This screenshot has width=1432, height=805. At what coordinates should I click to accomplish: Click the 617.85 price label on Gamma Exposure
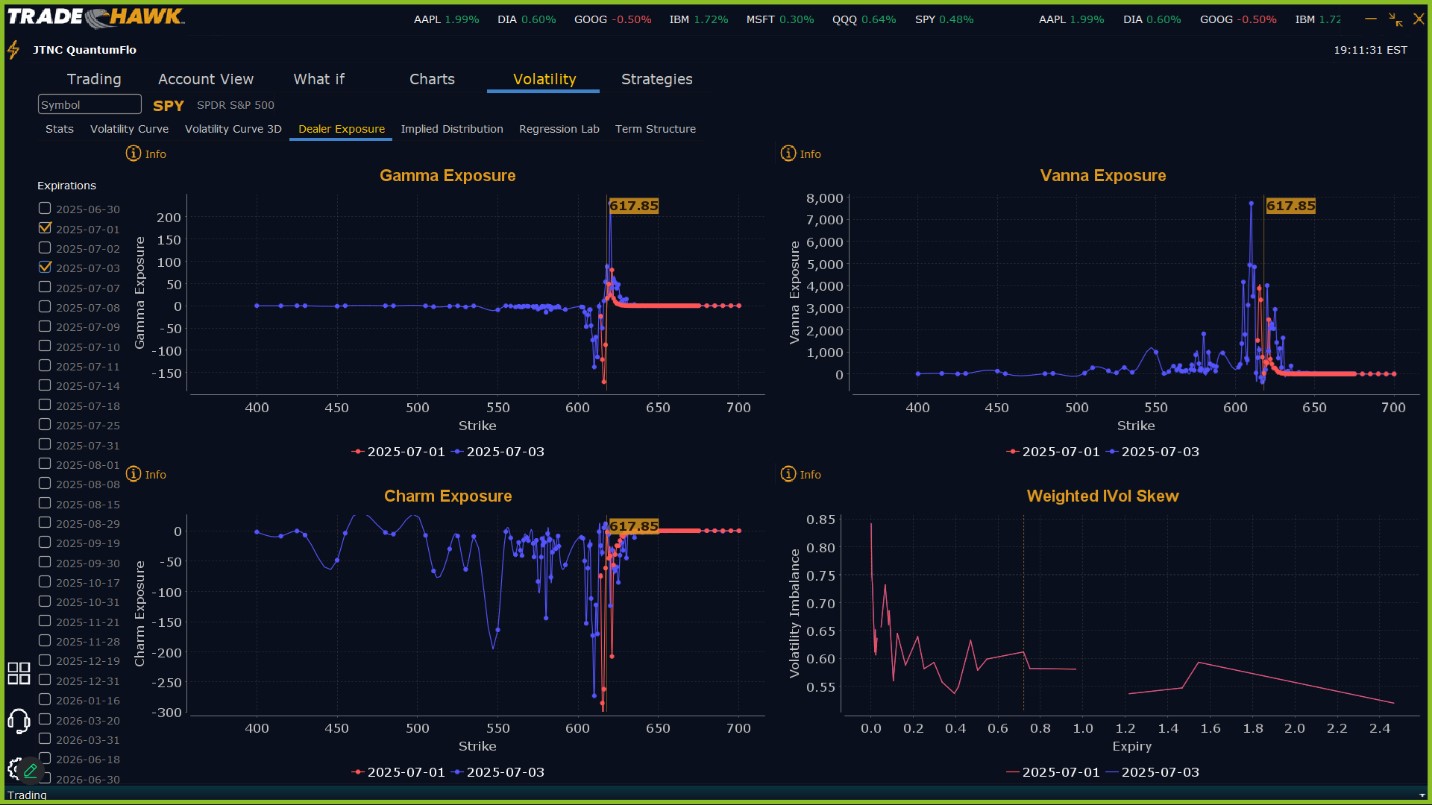tap(634, 205)
